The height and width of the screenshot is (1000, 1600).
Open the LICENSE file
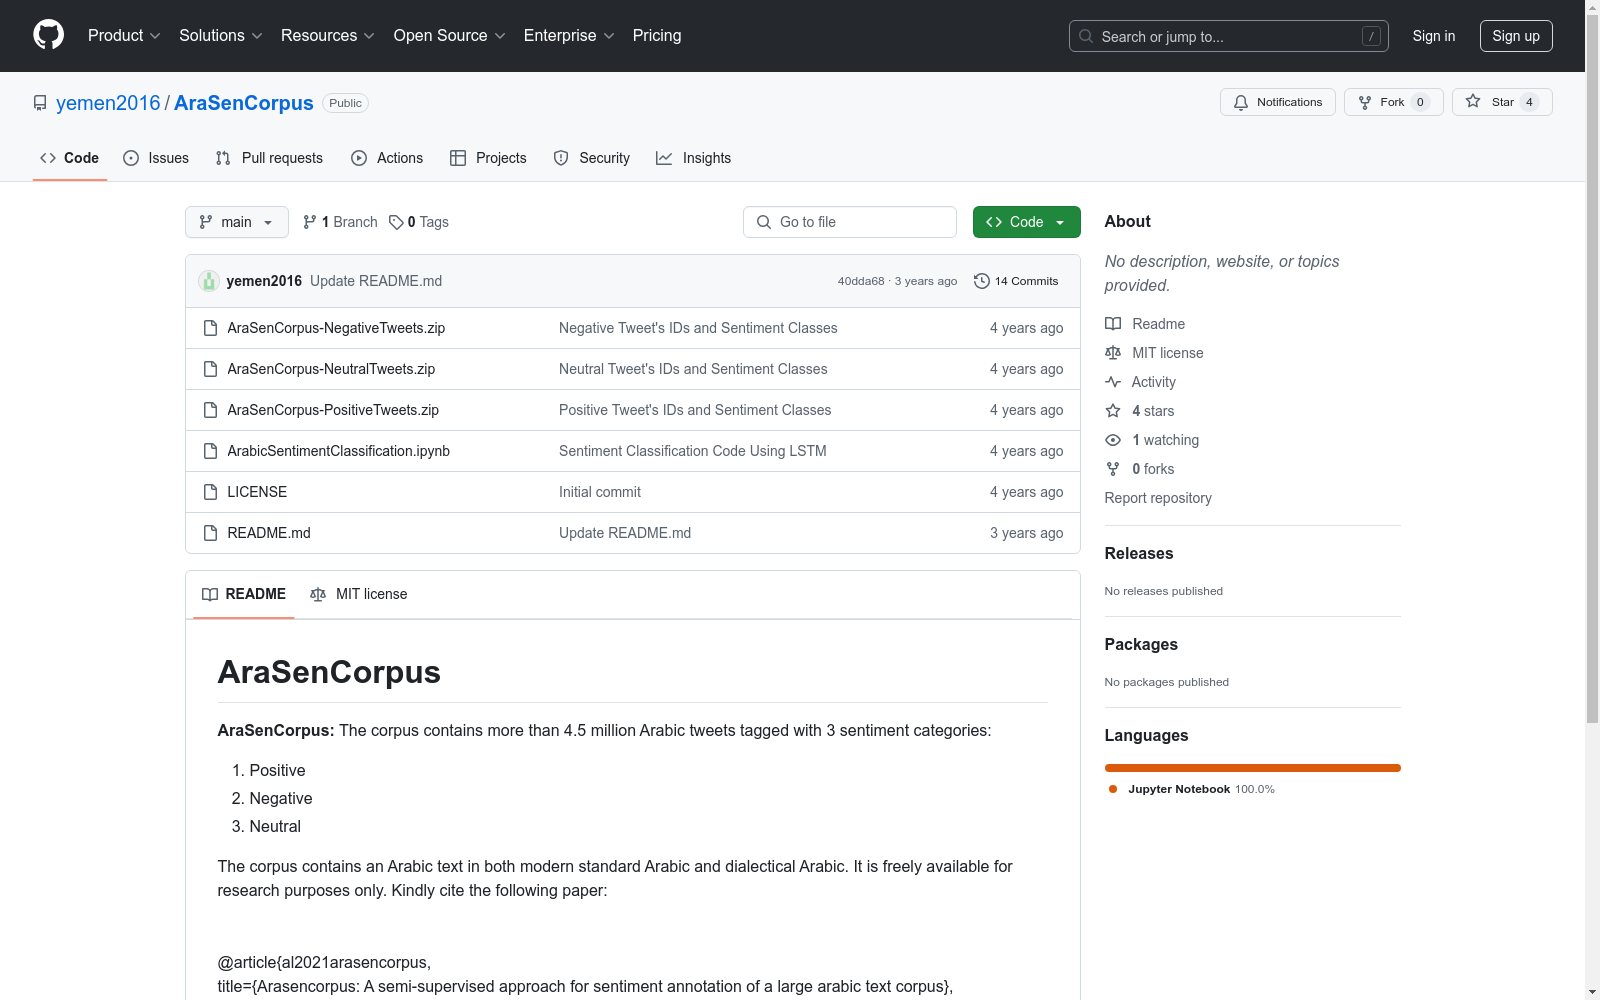(x=257, y=492)
